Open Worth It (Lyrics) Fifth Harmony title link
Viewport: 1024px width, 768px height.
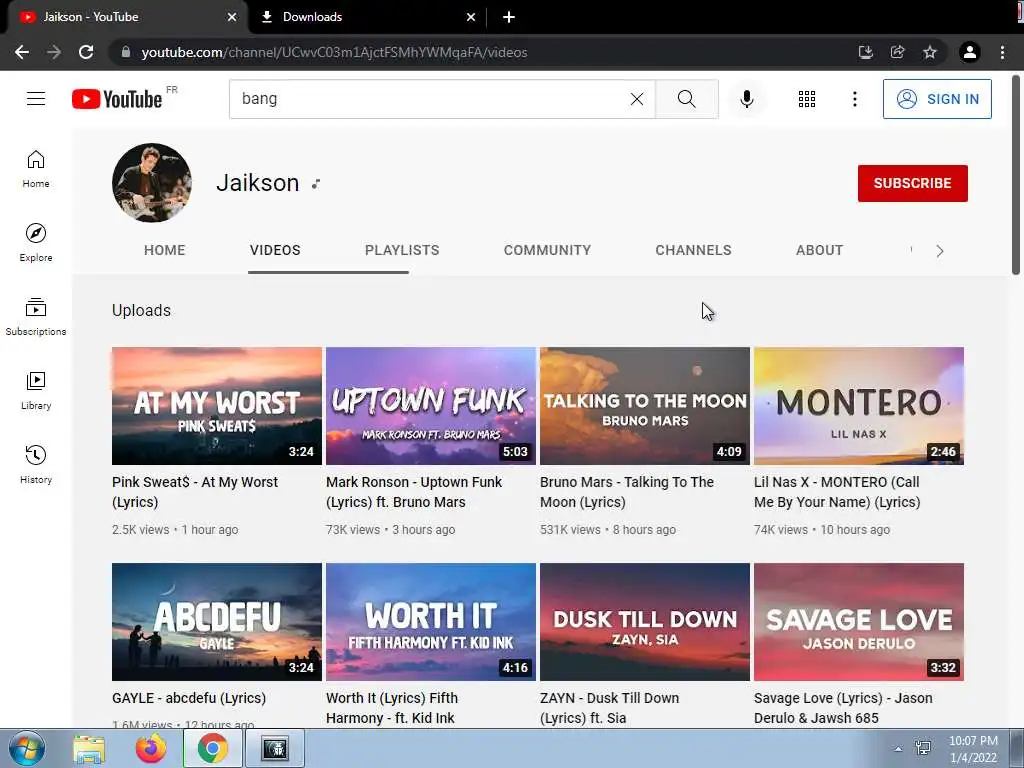[392, 708]
